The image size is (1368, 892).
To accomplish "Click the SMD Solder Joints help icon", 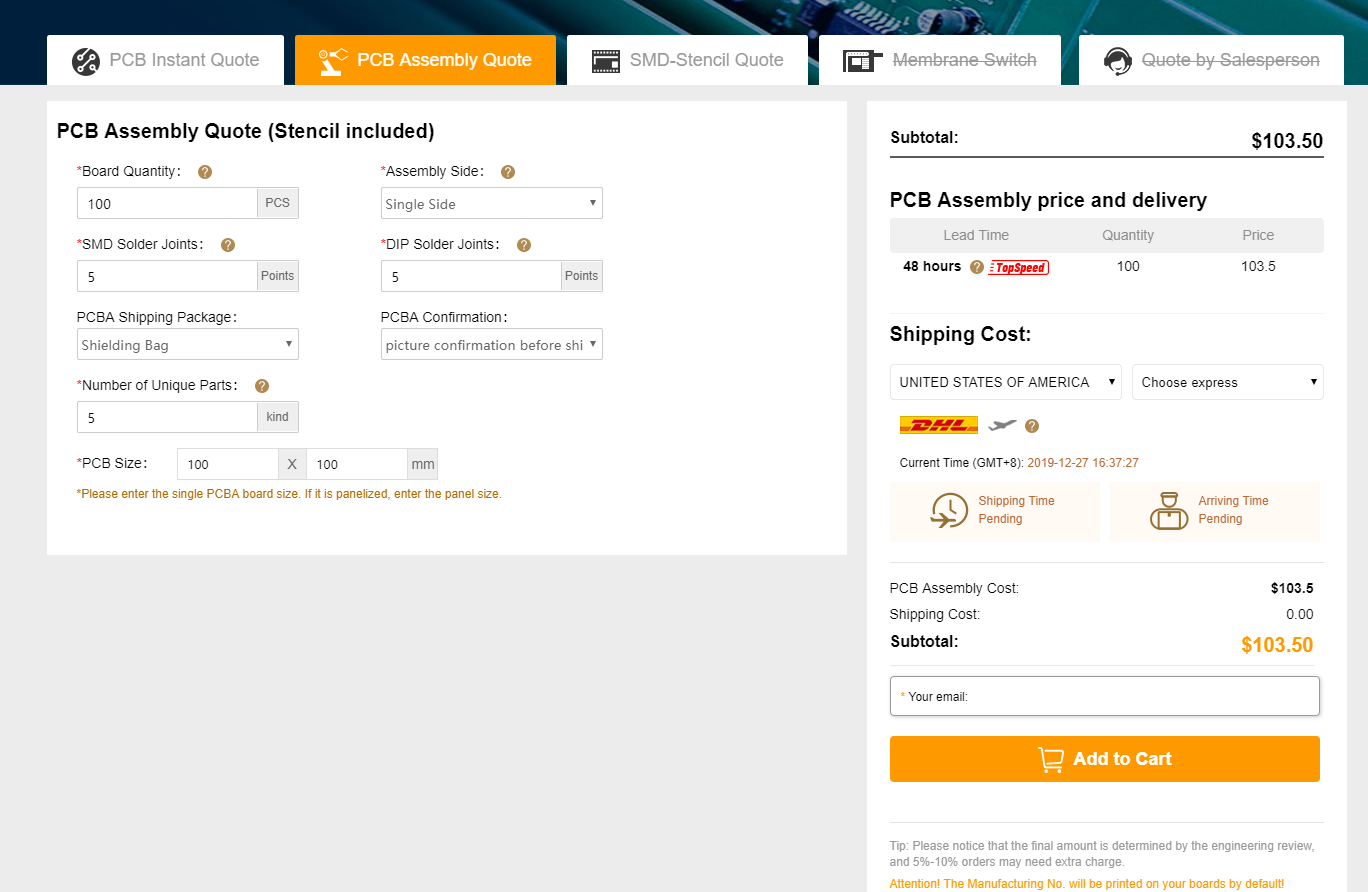I will point(228,245).
